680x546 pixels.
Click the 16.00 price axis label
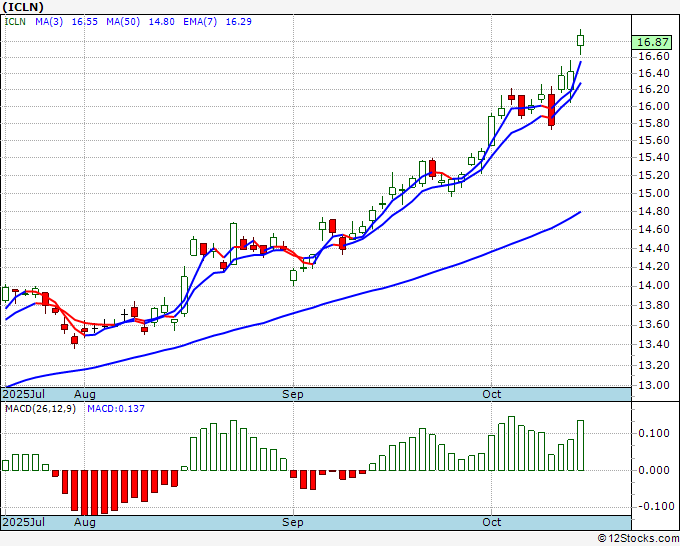(x=654, y=106)
